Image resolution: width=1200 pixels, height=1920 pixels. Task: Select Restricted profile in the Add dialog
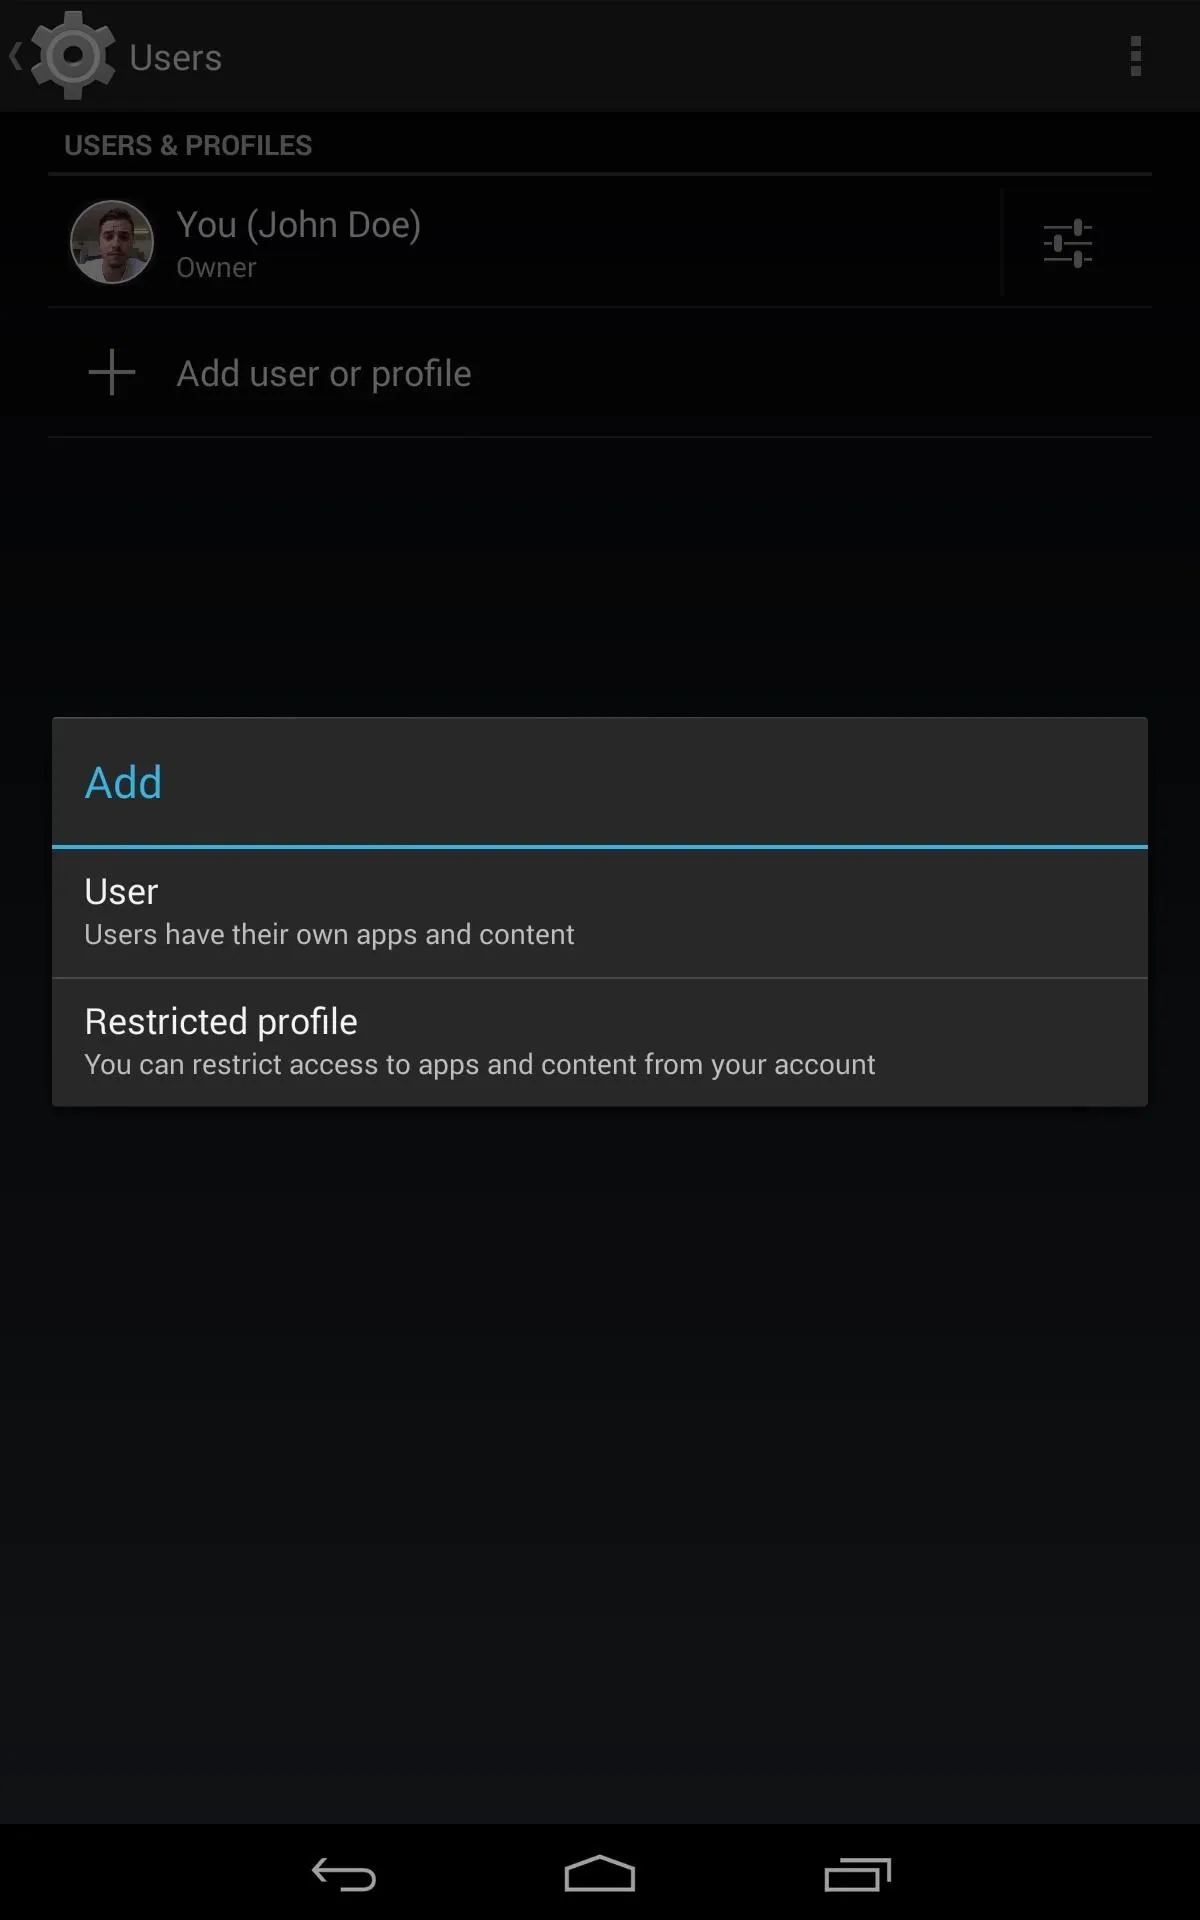click(x=600, y=1042)
